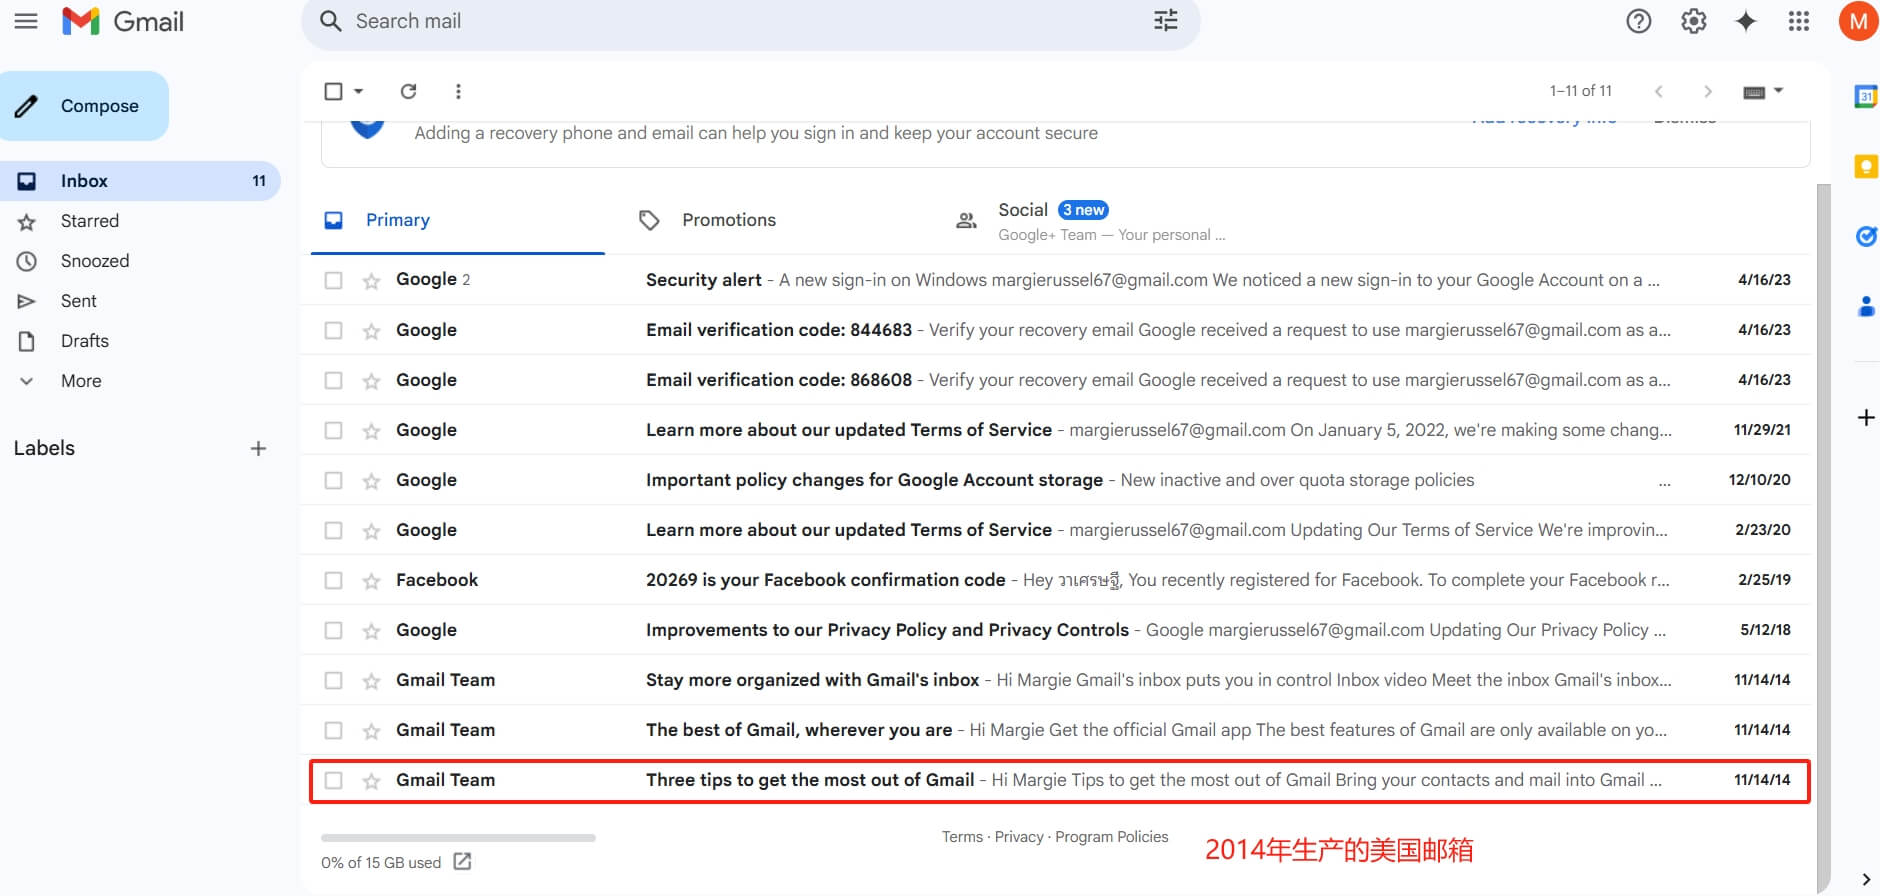Go to newer messages arrow

tap(1659, 91)
